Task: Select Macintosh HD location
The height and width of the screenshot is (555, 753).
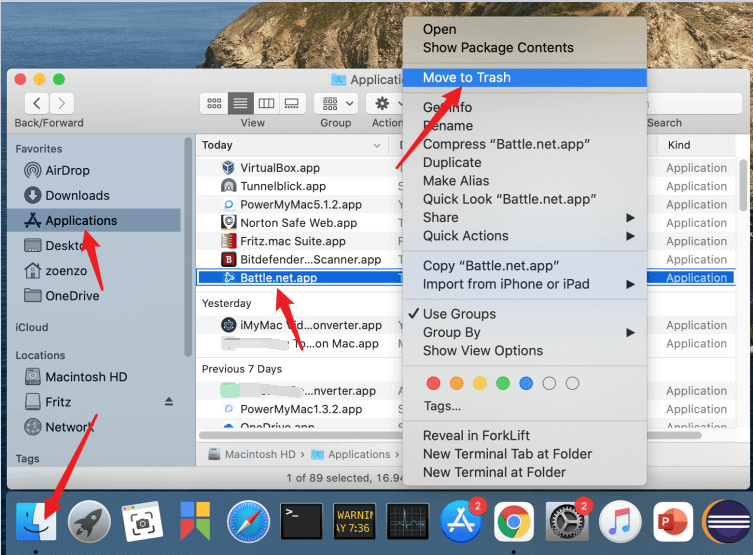Action: tap(76, 377)
